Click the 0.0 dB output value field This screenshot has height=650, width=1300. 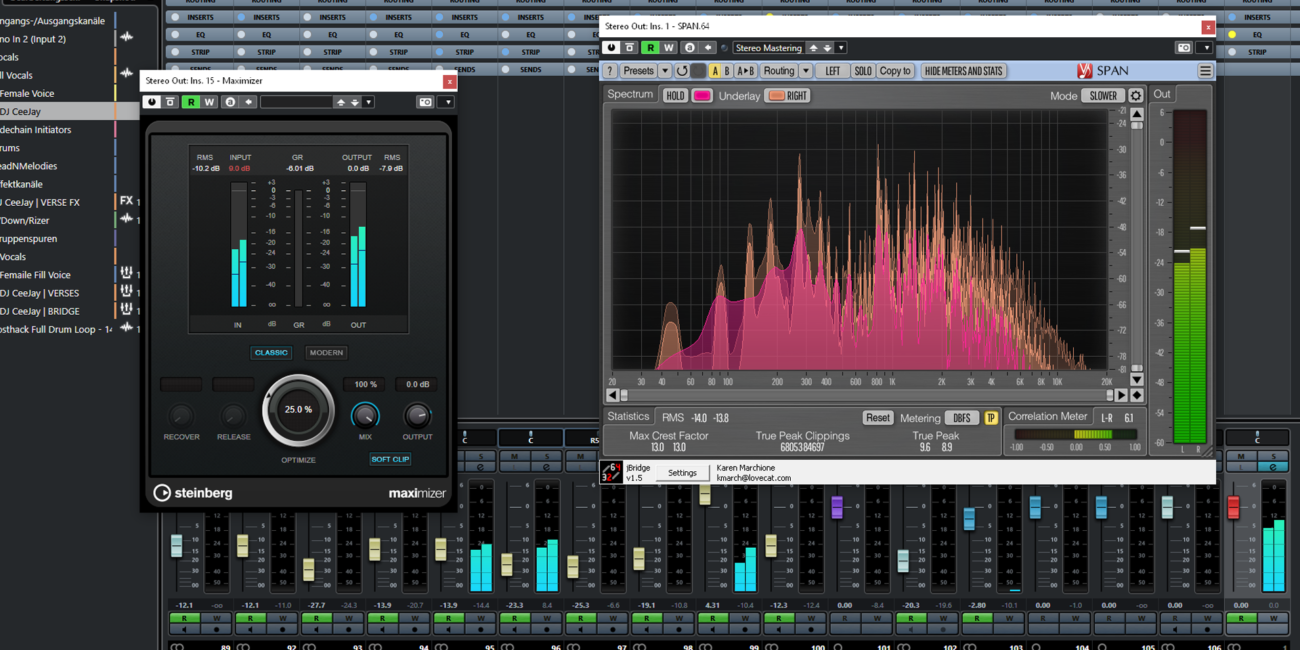coord(417,384)
